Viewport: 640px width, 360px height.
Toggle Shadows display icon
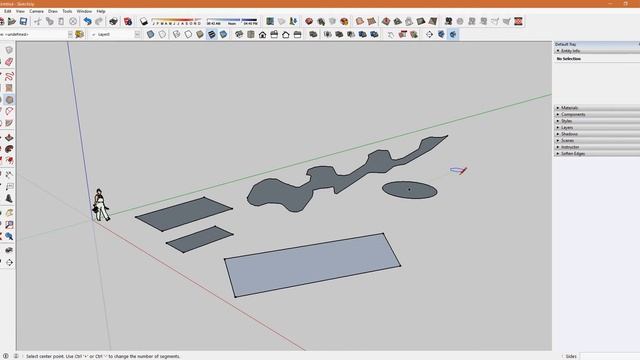[x=144, y=21]
